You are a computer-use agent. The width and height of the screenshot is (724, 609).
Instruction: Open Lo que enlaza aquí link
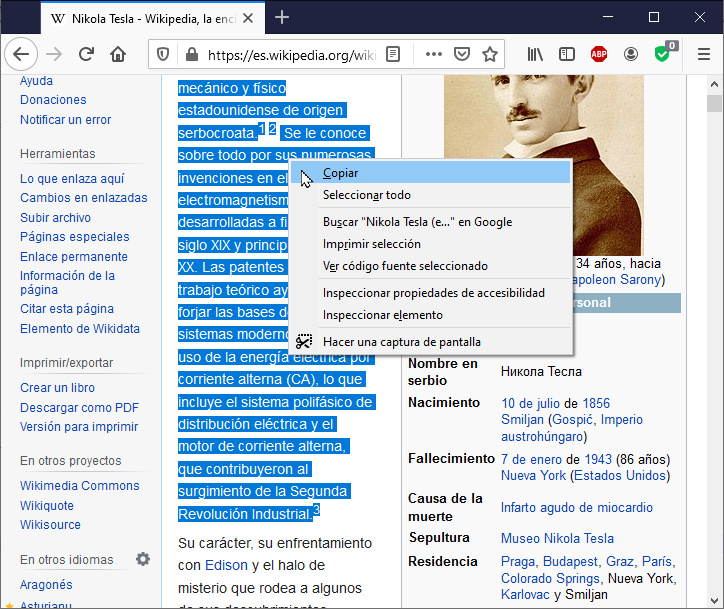coord(72,179)
